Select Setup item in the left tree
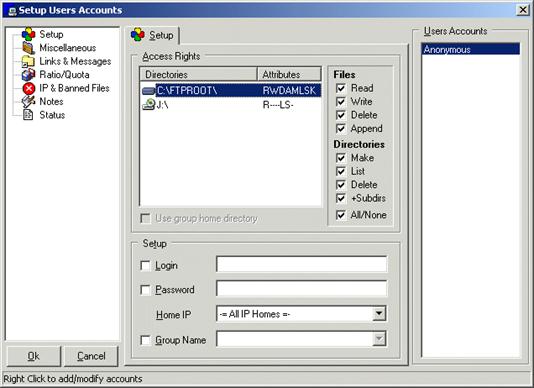Screen dimensions: 534x388 pyautogui.click(x=51, y=34)
